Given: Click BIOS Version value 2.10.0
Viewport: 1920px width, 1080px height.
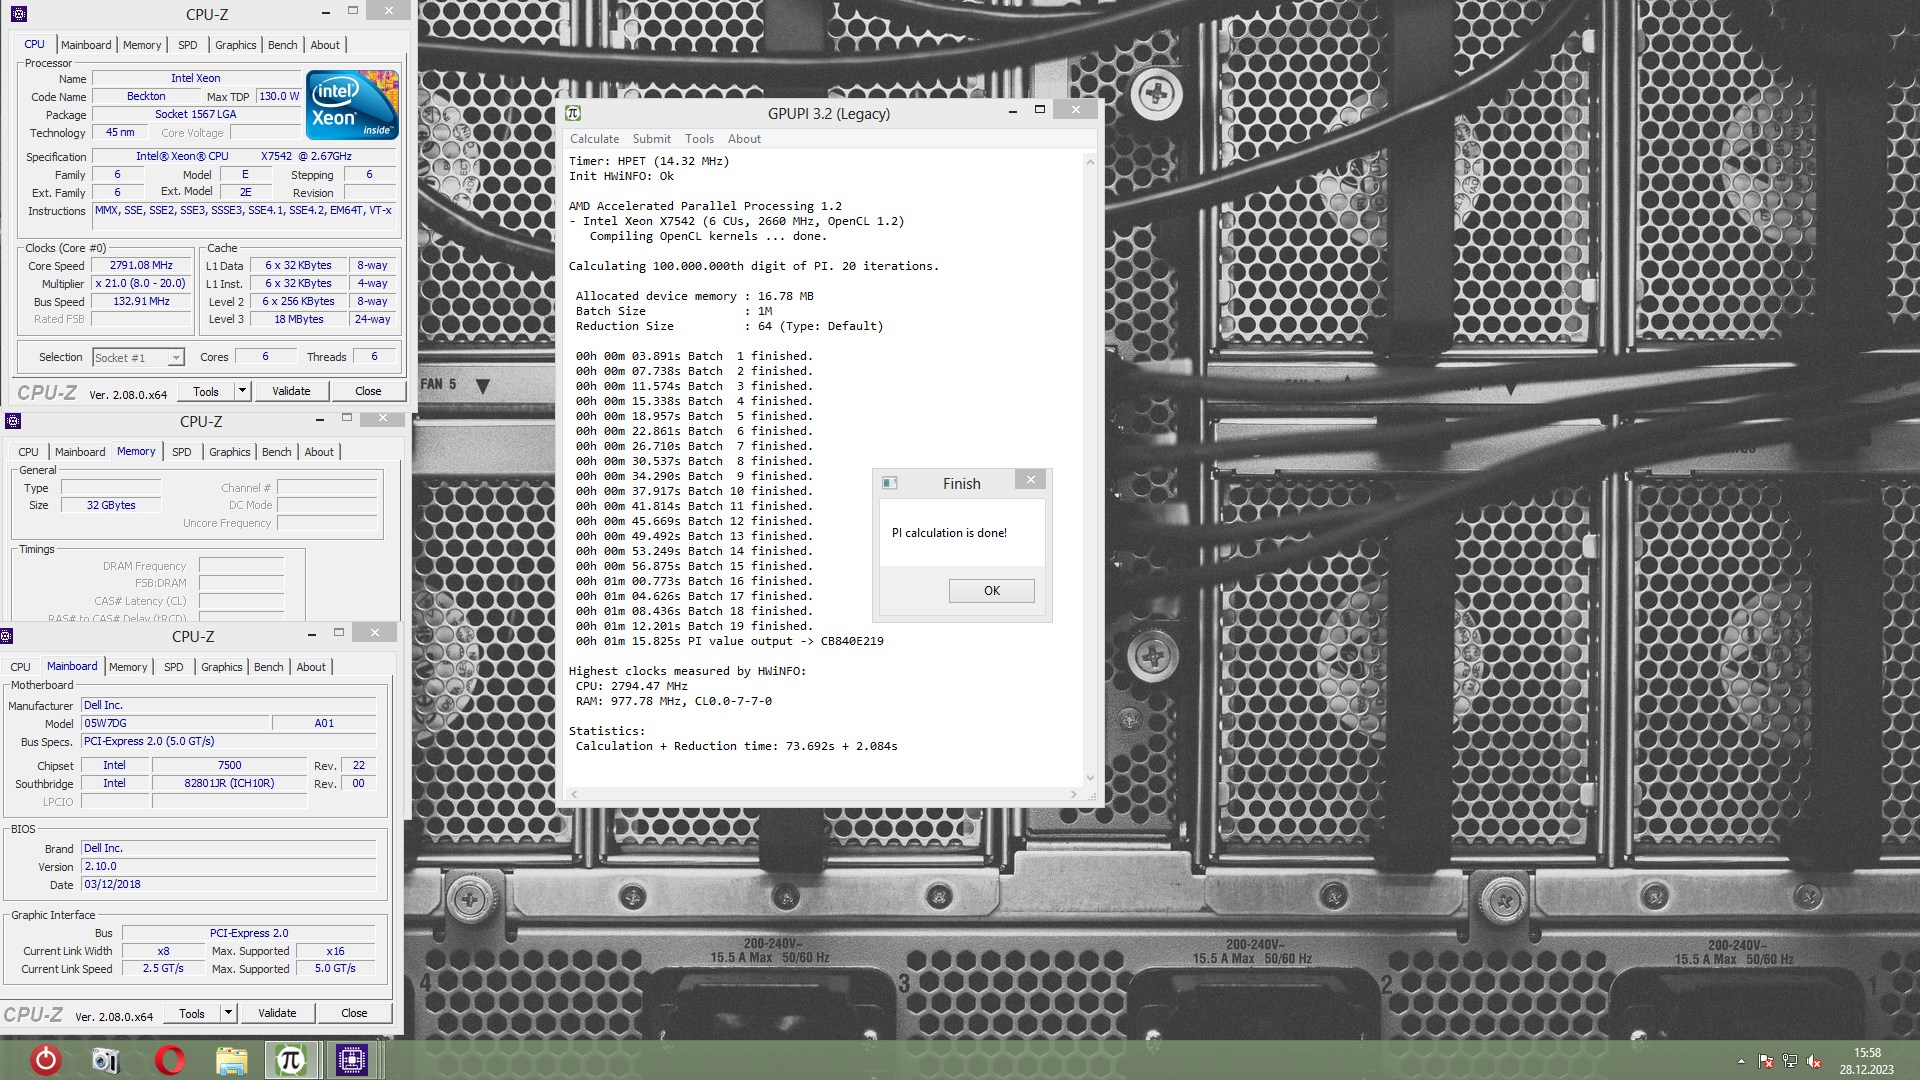Looking at the screenshot, I should click(228, 867).
